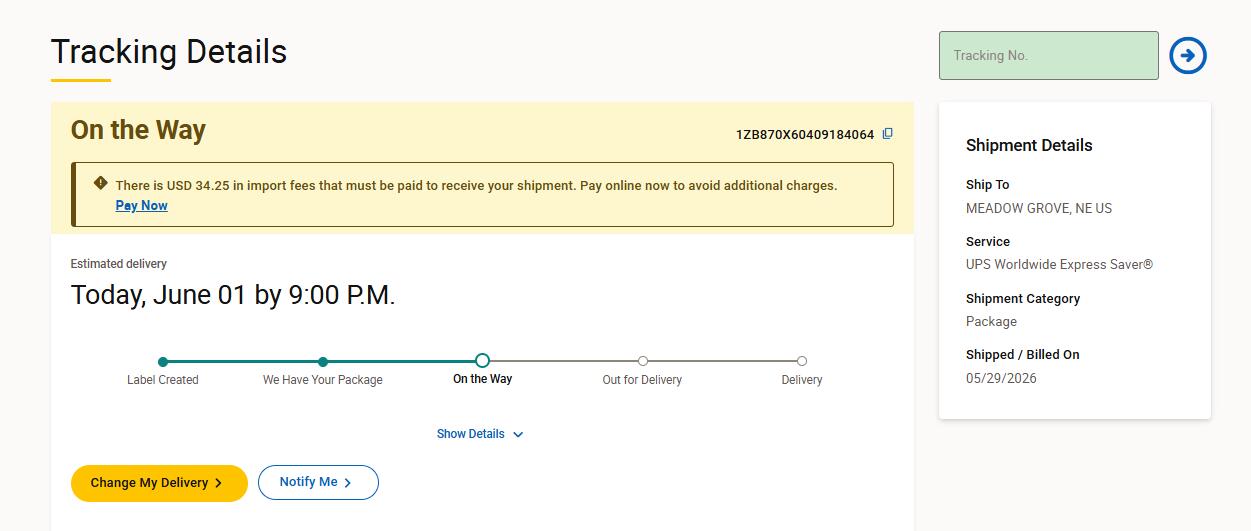This screenshot has width=1251, height=531.
Task: Click the Package shipment category value
Action: 991,322
